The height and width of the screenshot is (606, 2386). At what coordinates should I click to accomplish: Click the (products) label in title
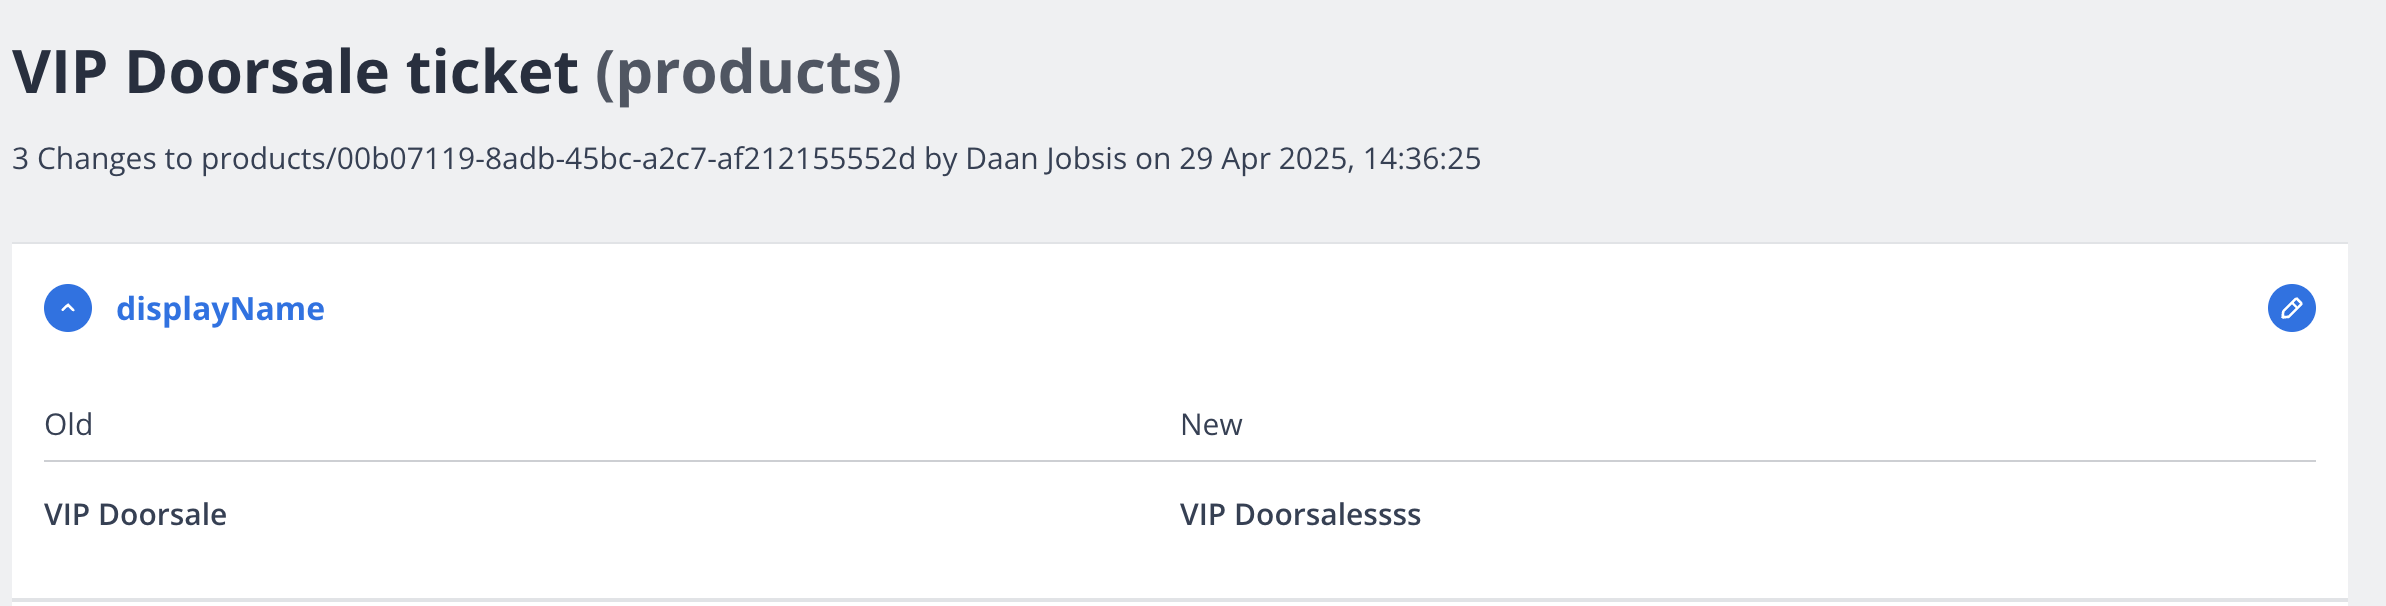pyautogui.click(x=749, y=73)
